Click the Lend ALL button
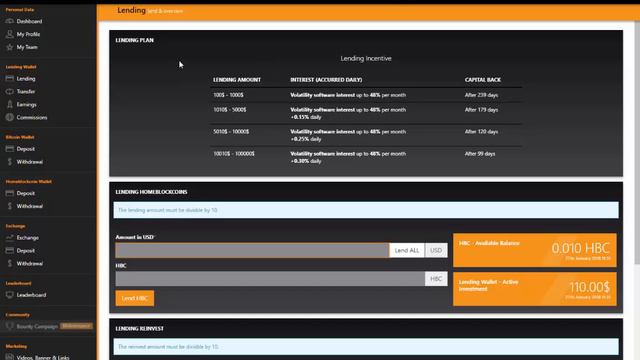 pyautogui.click(x=407, y=250)
